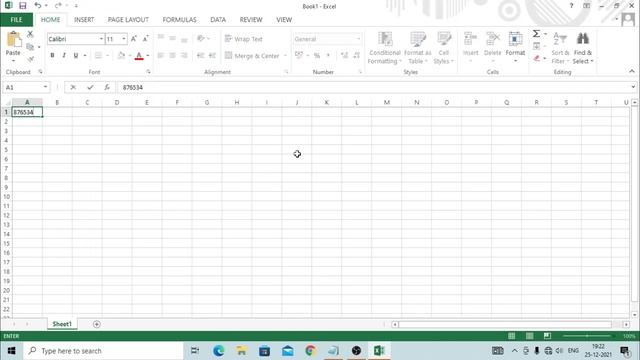640x360 pixels.
Task: Select the Sheet1 tab
Action: tap(62, 324)
